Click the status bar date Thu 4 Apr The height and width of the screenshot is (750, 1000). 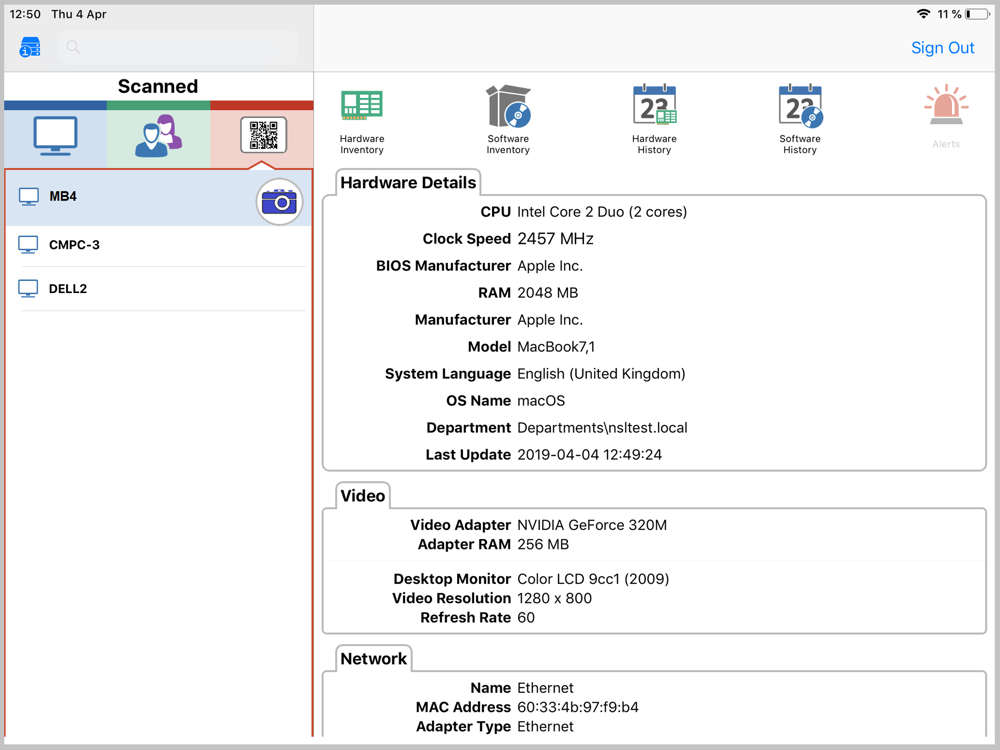[x=78, y=14]
